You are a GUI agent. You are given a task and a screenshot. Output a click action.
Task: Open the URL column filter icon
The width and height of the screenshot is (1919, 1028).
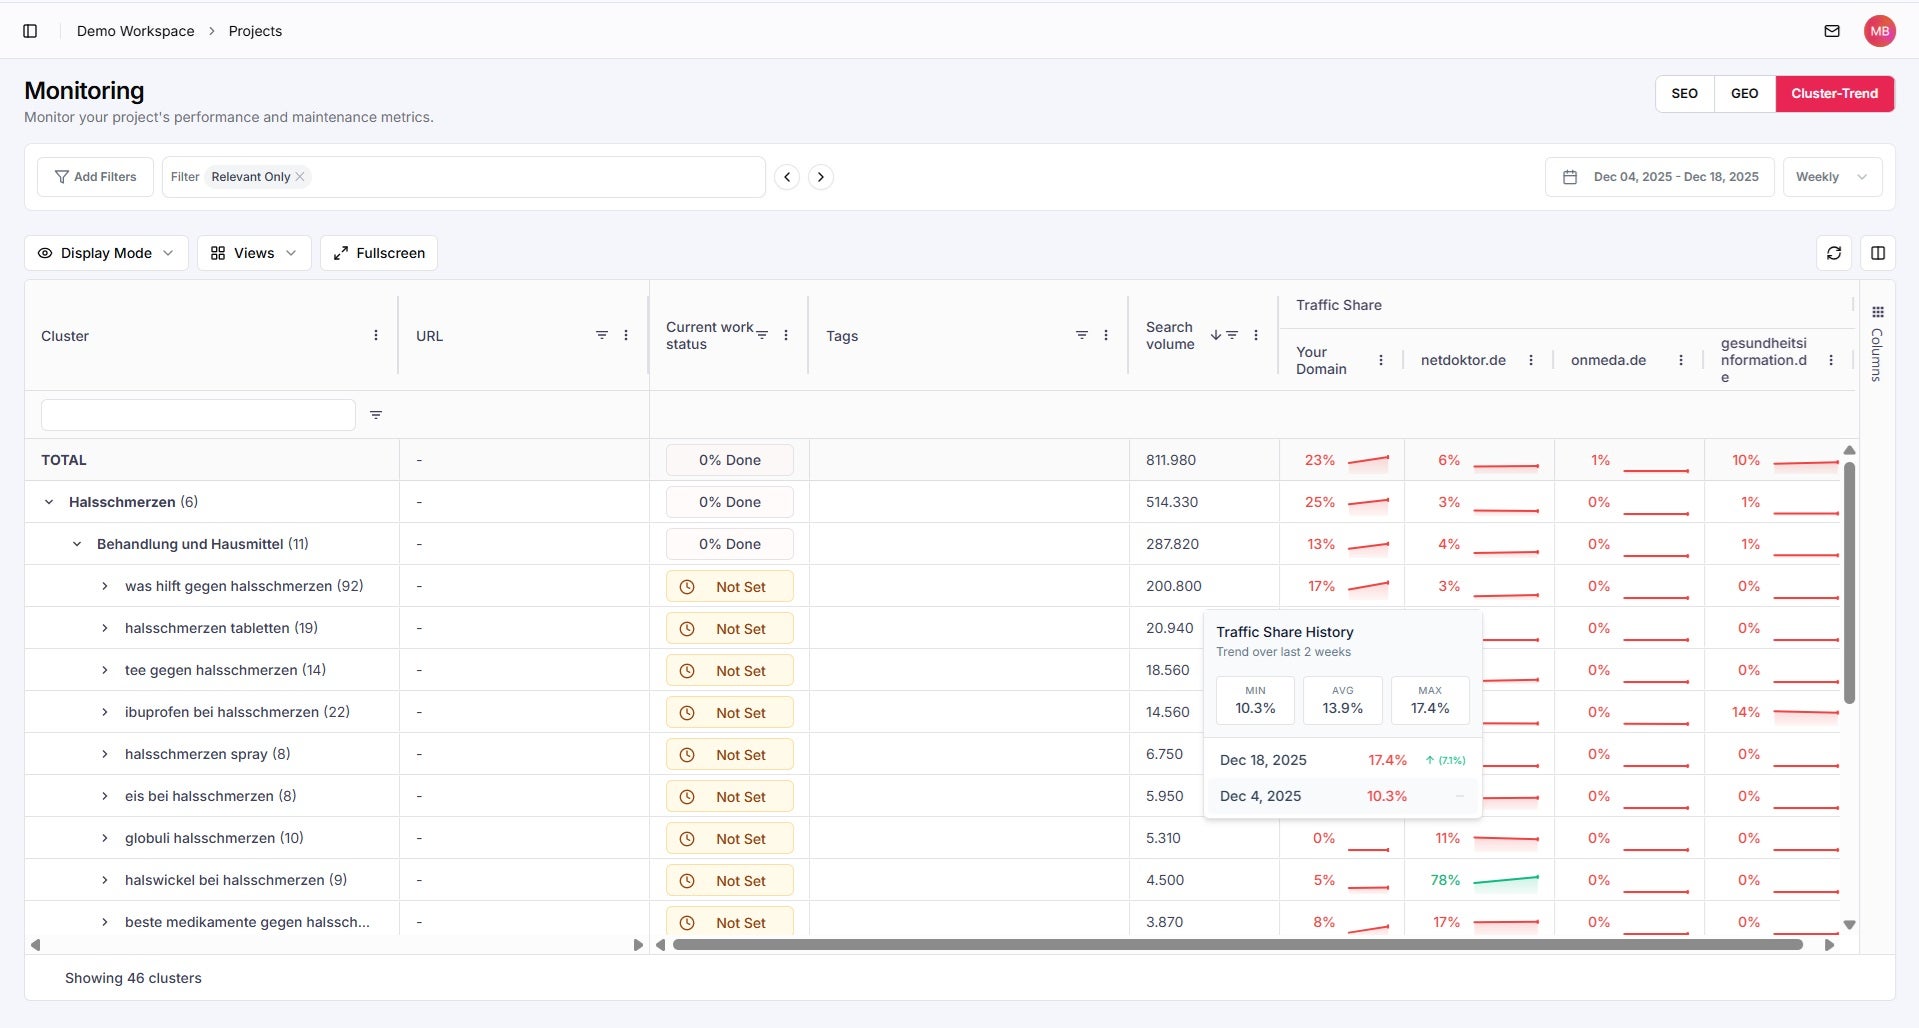[601, 335]
